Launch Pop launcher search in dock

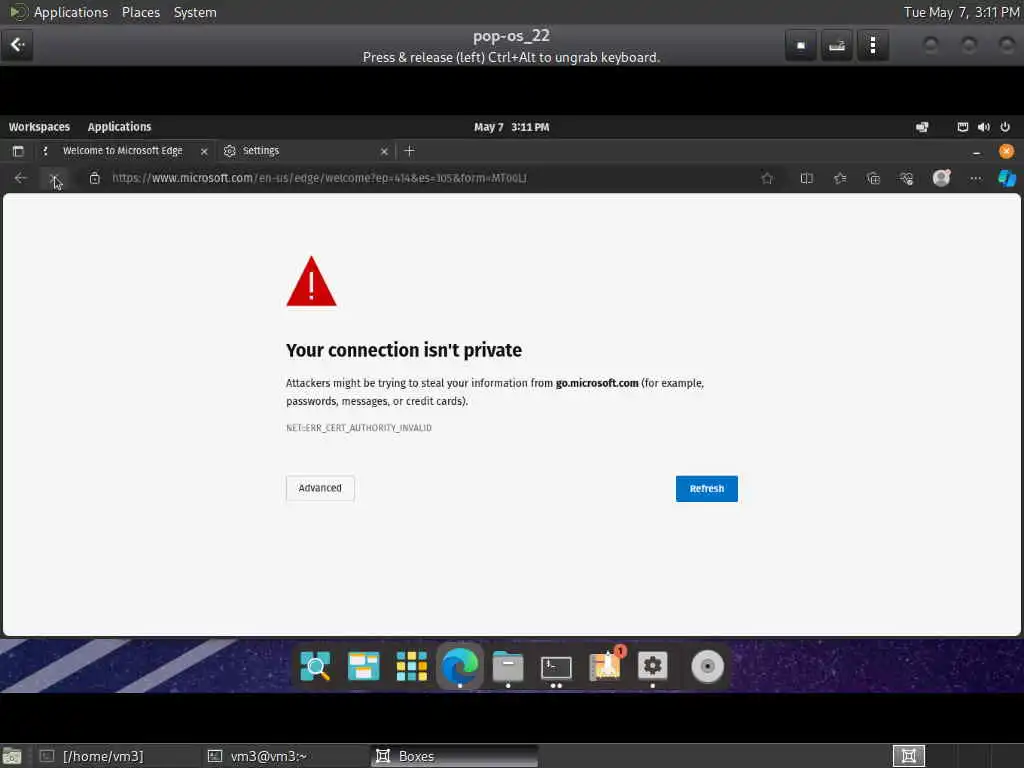pos(315,666)
